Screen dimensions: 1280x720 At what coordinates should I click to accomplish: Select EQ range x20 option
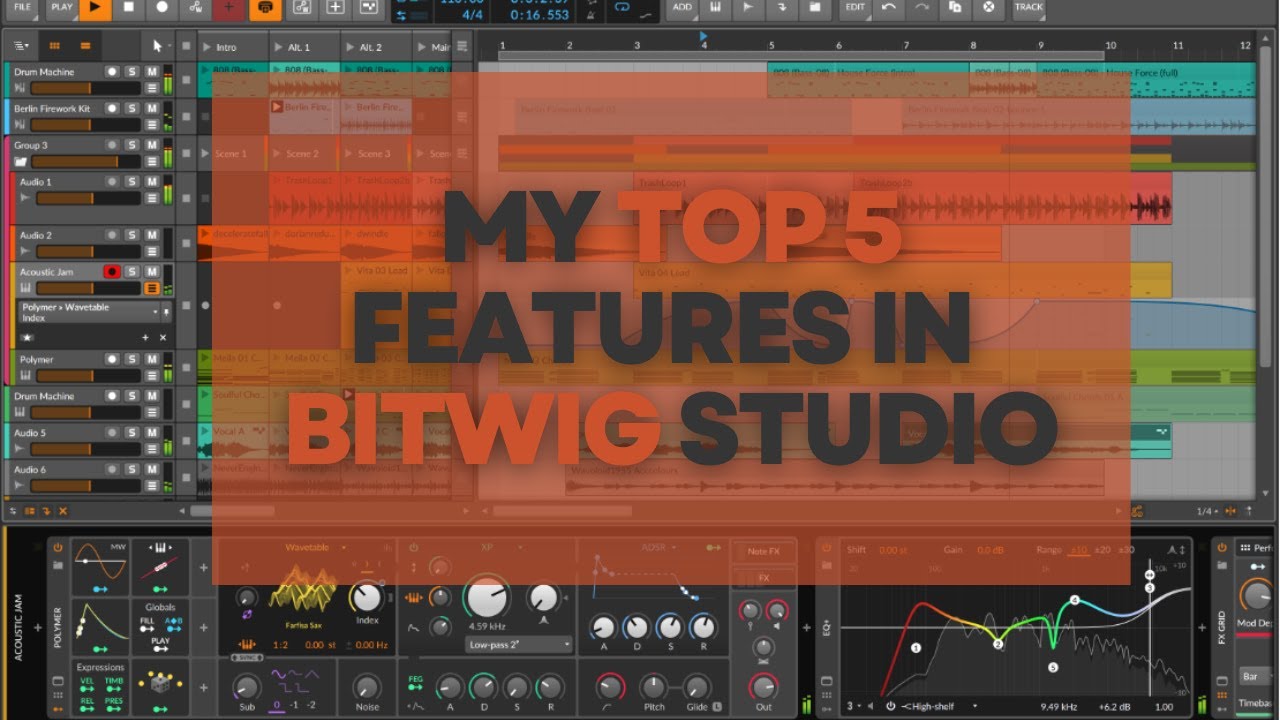click(x=1101, y=550)
